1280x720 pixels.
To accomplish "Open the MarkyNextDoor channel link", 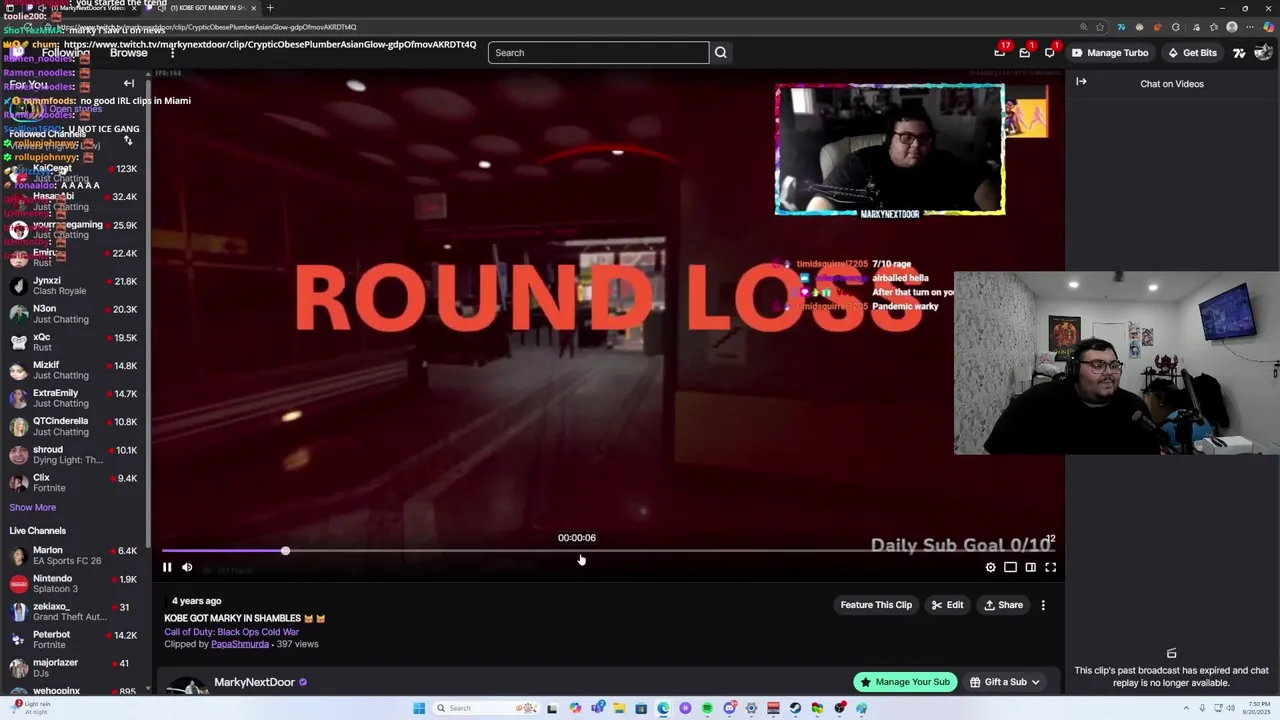I will 254,682.
